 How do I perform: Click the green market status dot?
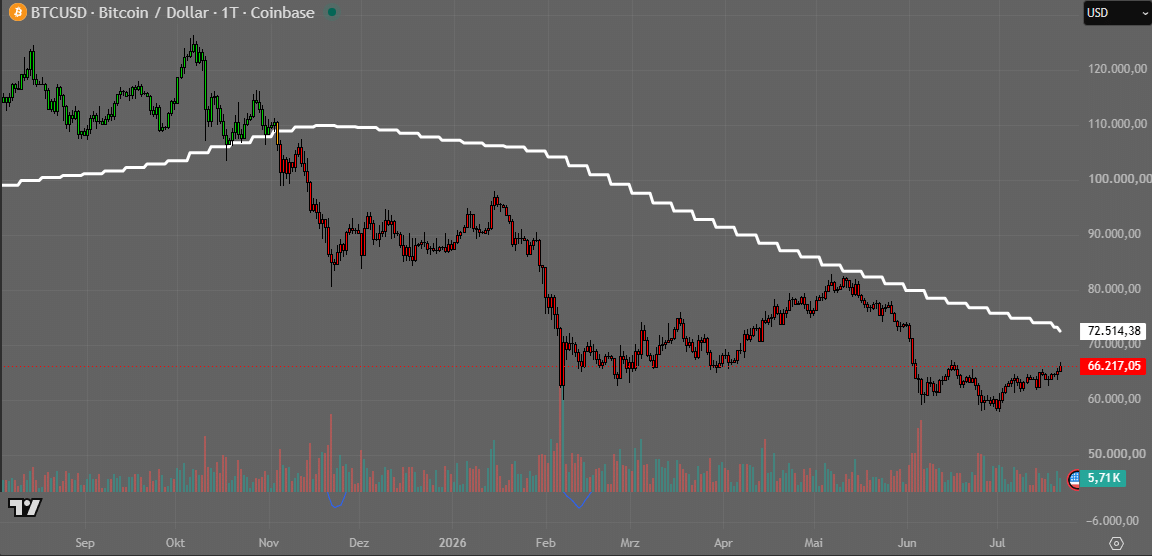click(x=332, y=13)
